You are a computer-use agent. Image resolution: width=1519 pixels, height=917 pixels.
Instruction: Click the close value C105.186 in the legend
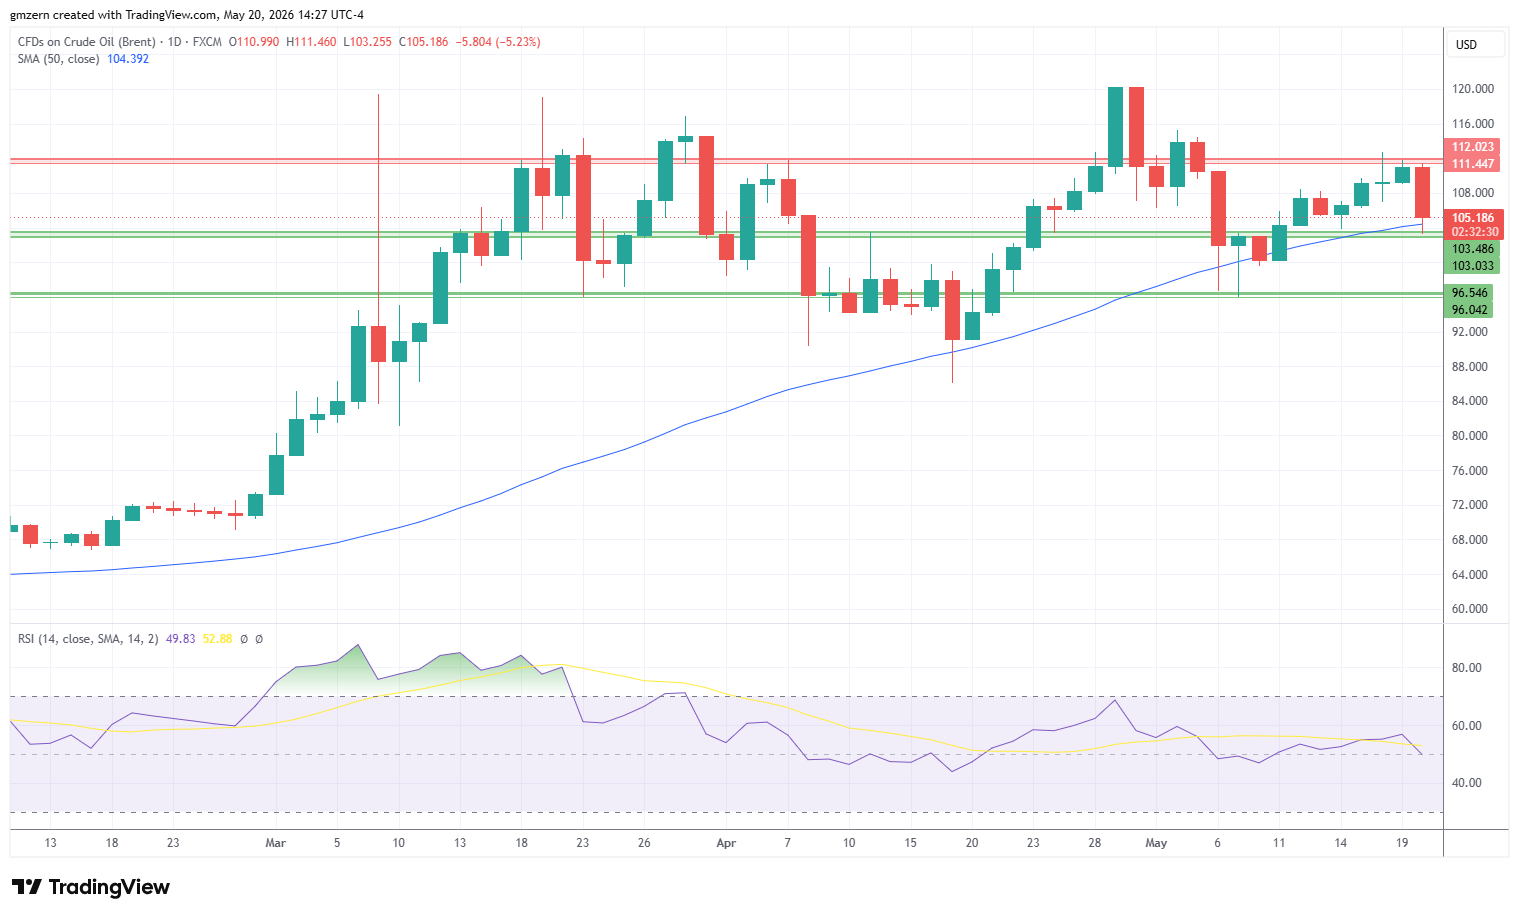point(423,42)
